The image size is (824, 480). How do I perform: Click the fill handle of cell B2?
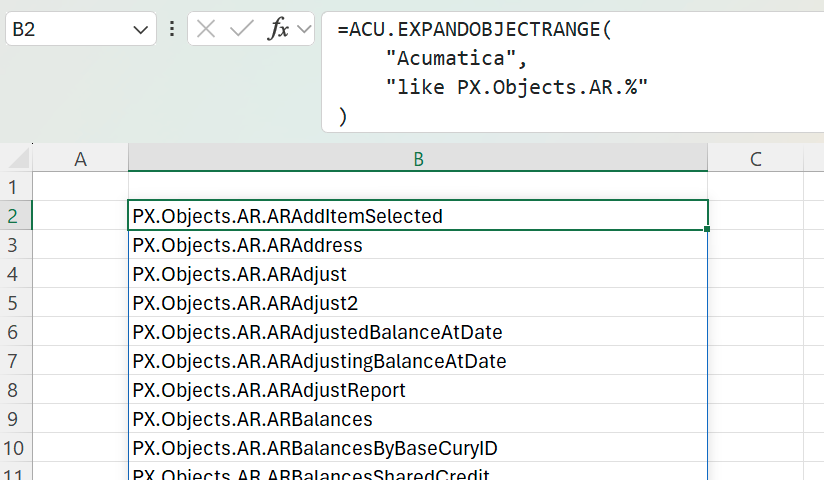(x=707, y=229)
